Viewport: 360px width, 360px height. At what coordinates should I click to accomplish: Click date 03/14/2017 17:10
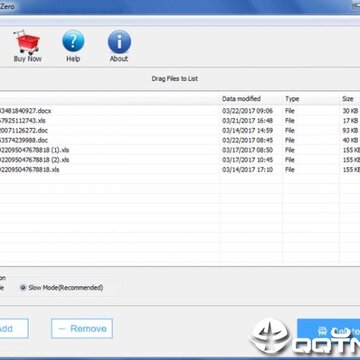(x=247, y=170)
